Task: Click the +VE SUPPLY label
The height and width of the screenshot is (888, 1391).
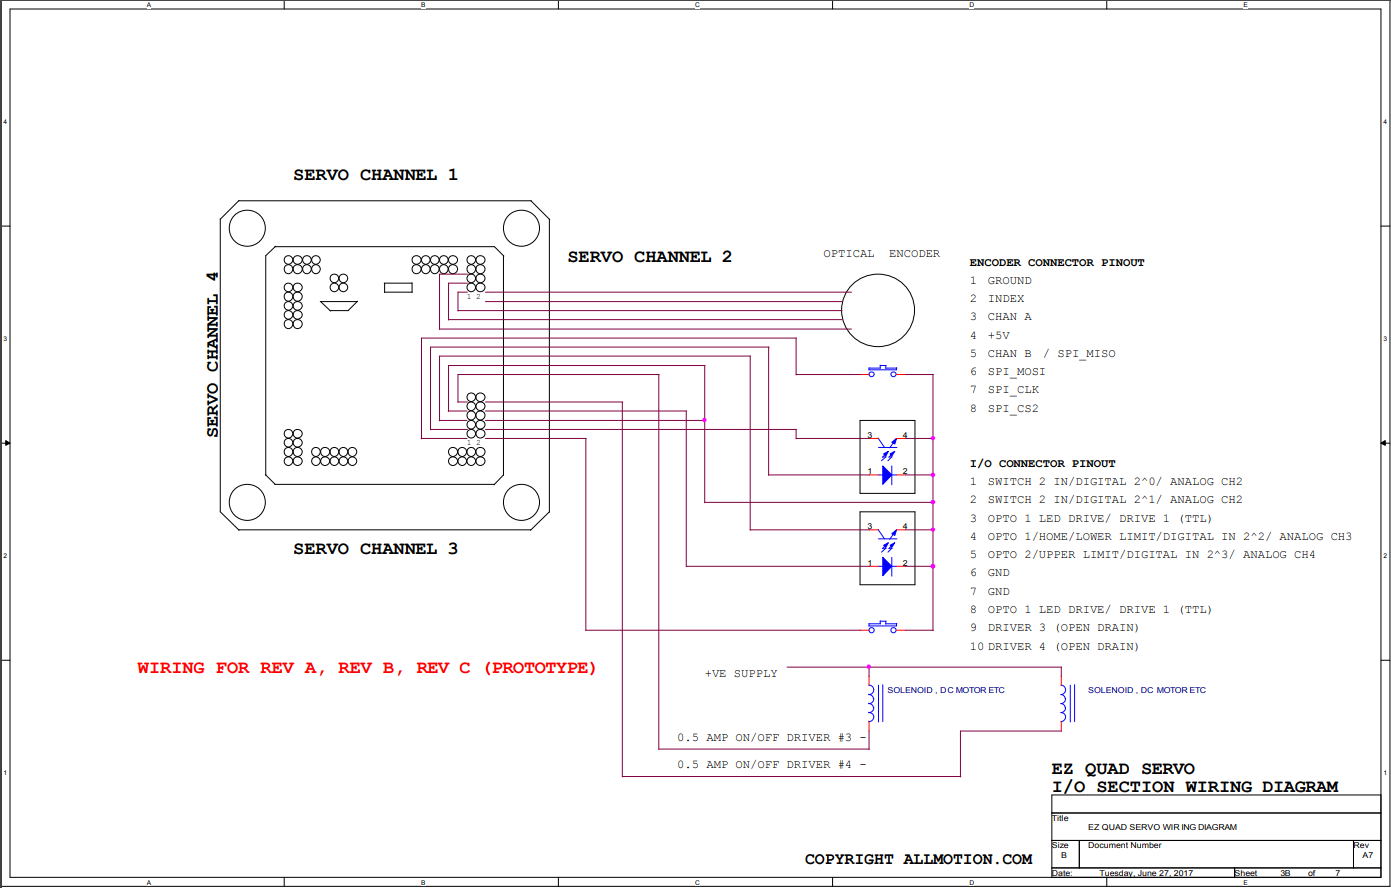Action: tap(741, 674)
